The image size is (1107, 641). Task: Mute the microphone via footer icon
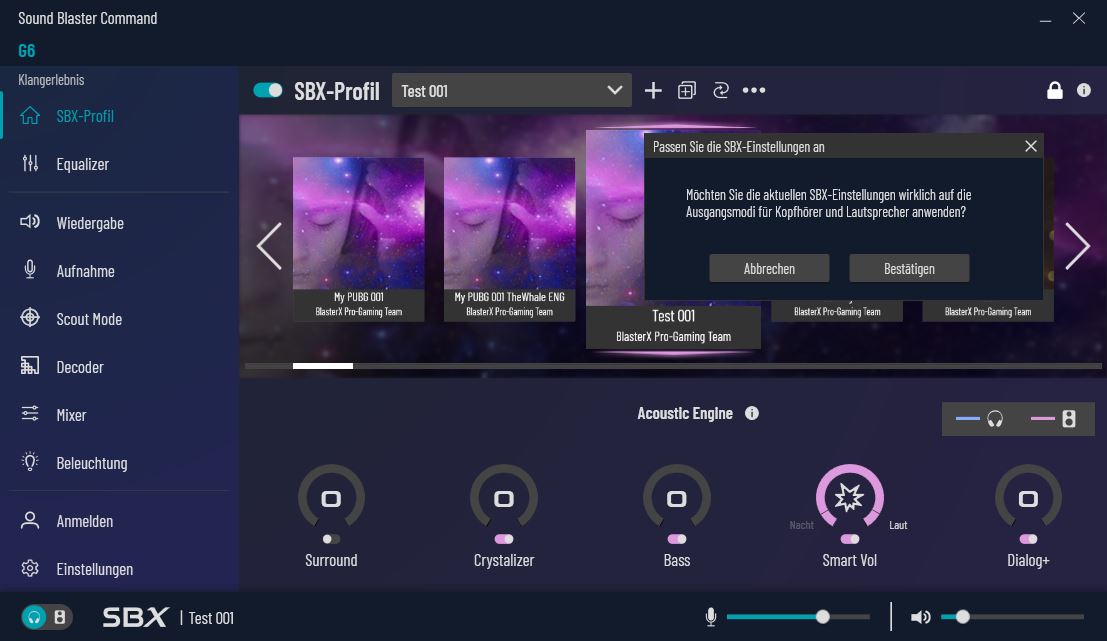711,617
